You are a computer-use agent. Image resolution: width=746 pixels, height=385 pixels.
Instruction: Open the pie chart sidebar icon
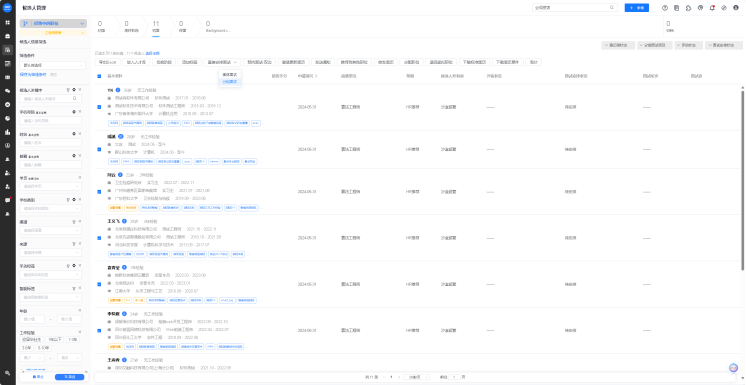[x=8, y=118]
